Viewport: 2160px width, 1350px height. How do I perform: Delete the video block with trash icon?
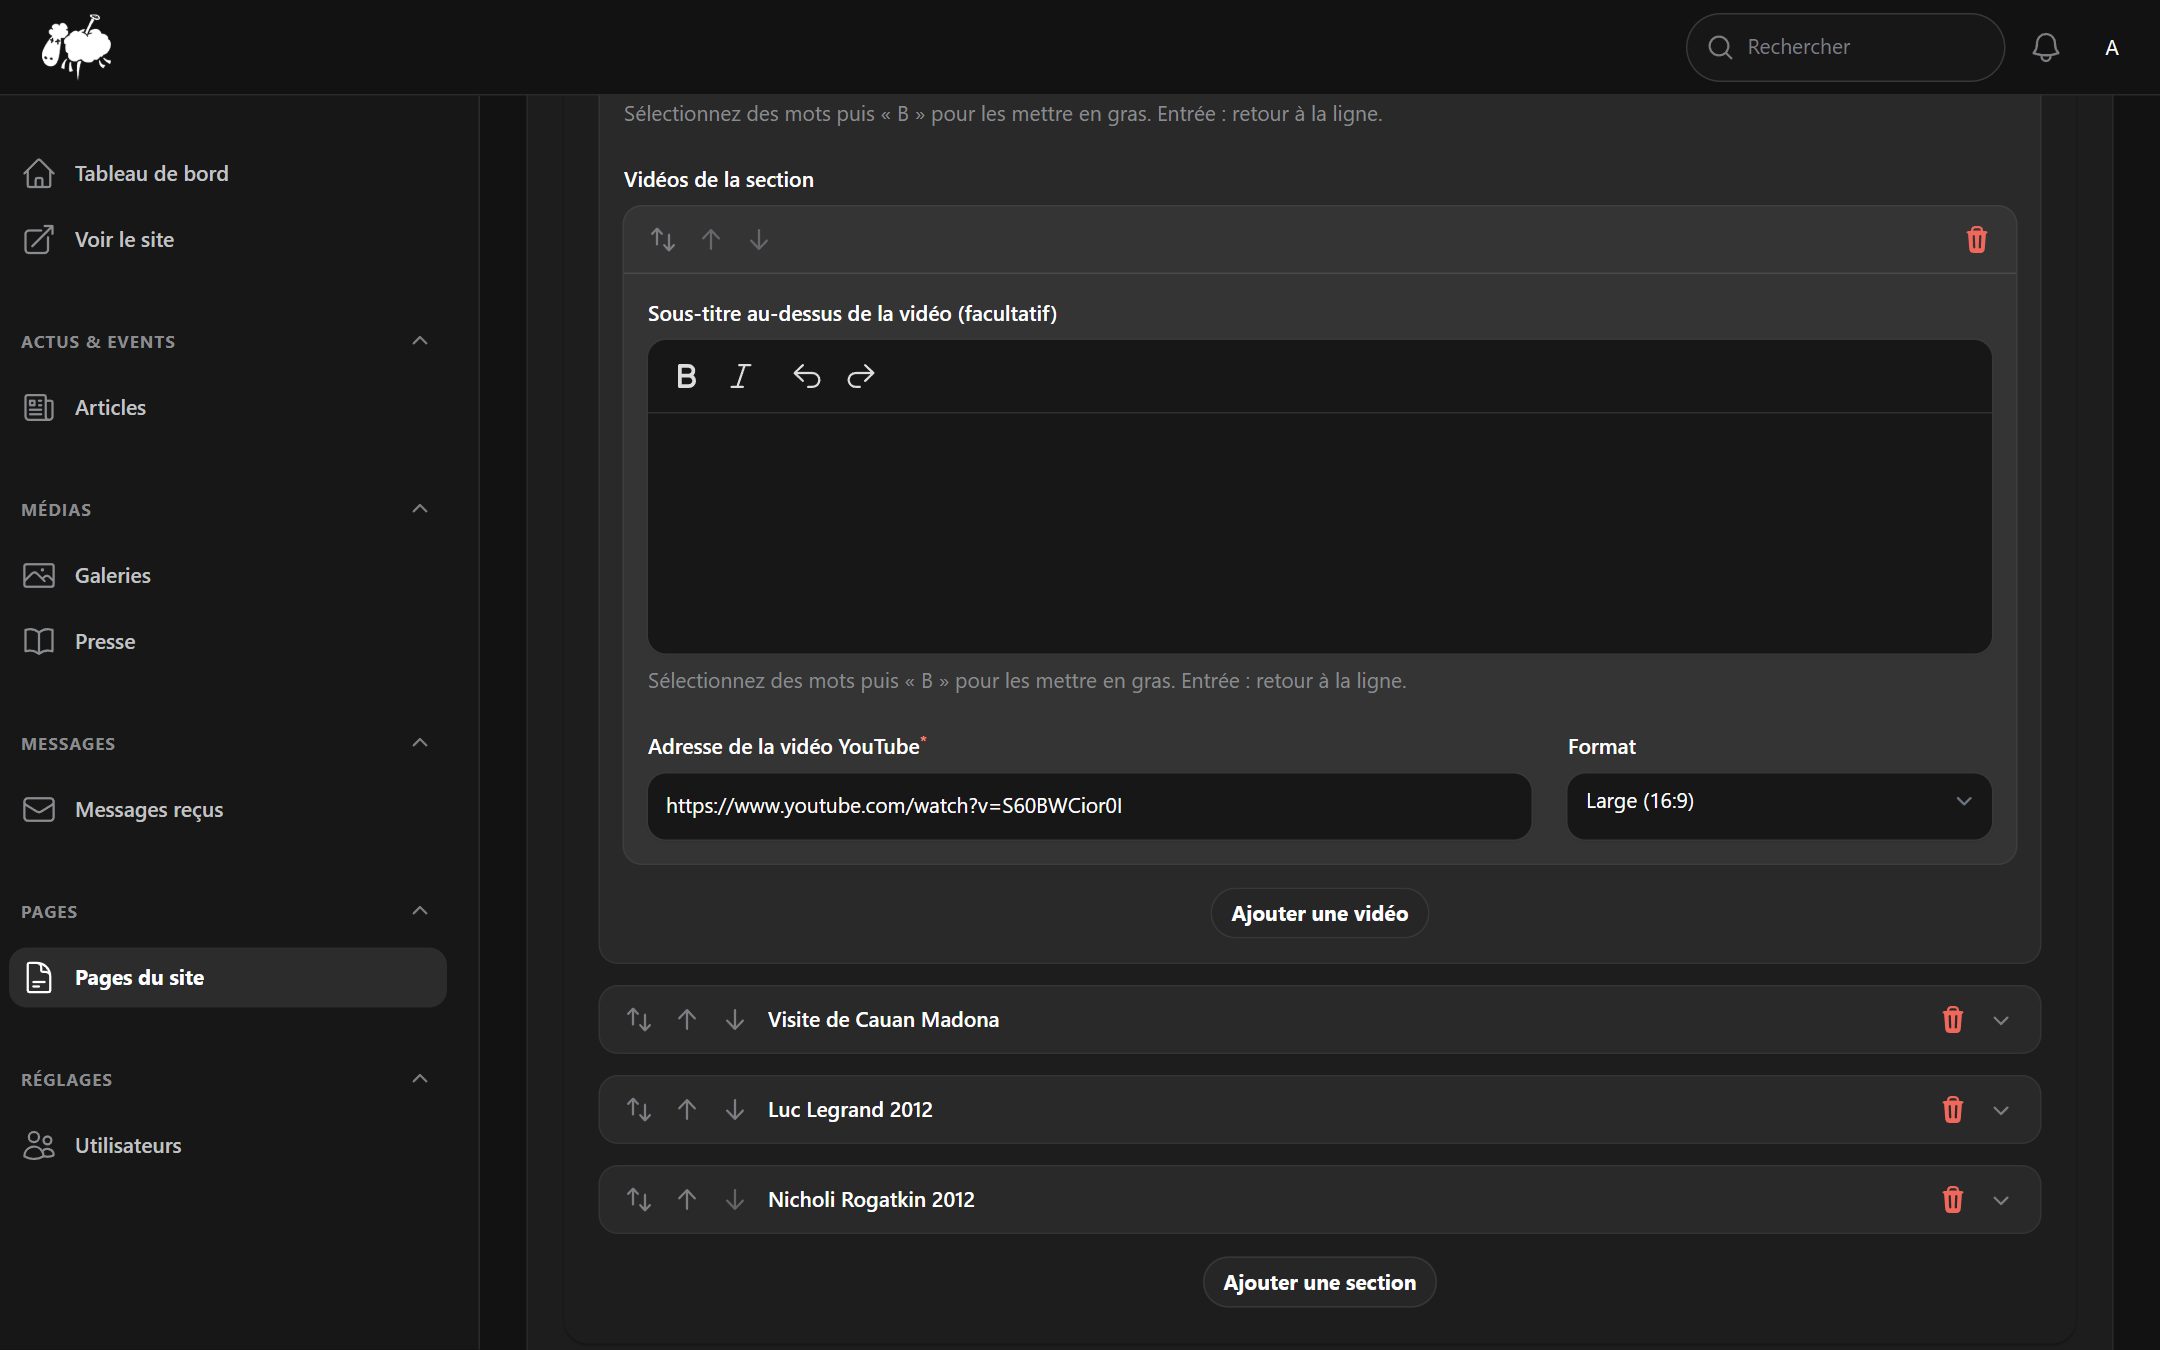point(1976,240)
